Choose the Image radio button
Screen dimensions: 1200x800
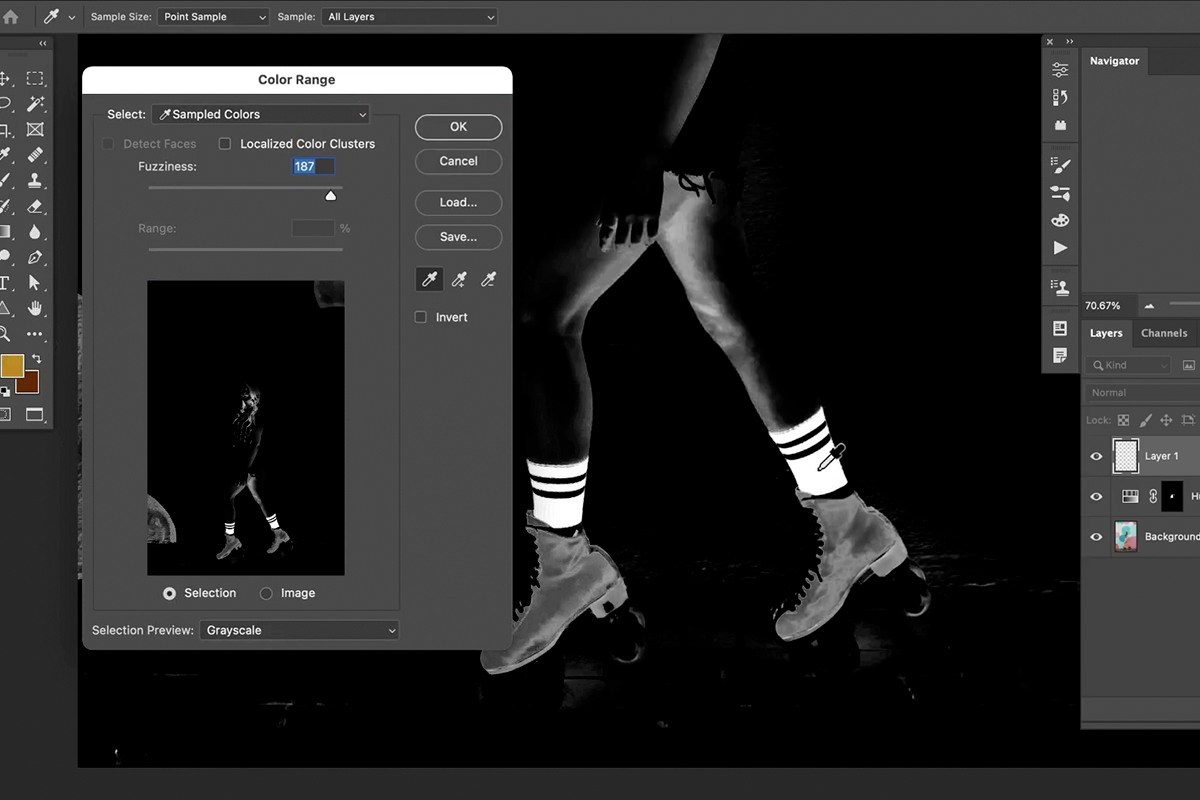pos(266,593)
